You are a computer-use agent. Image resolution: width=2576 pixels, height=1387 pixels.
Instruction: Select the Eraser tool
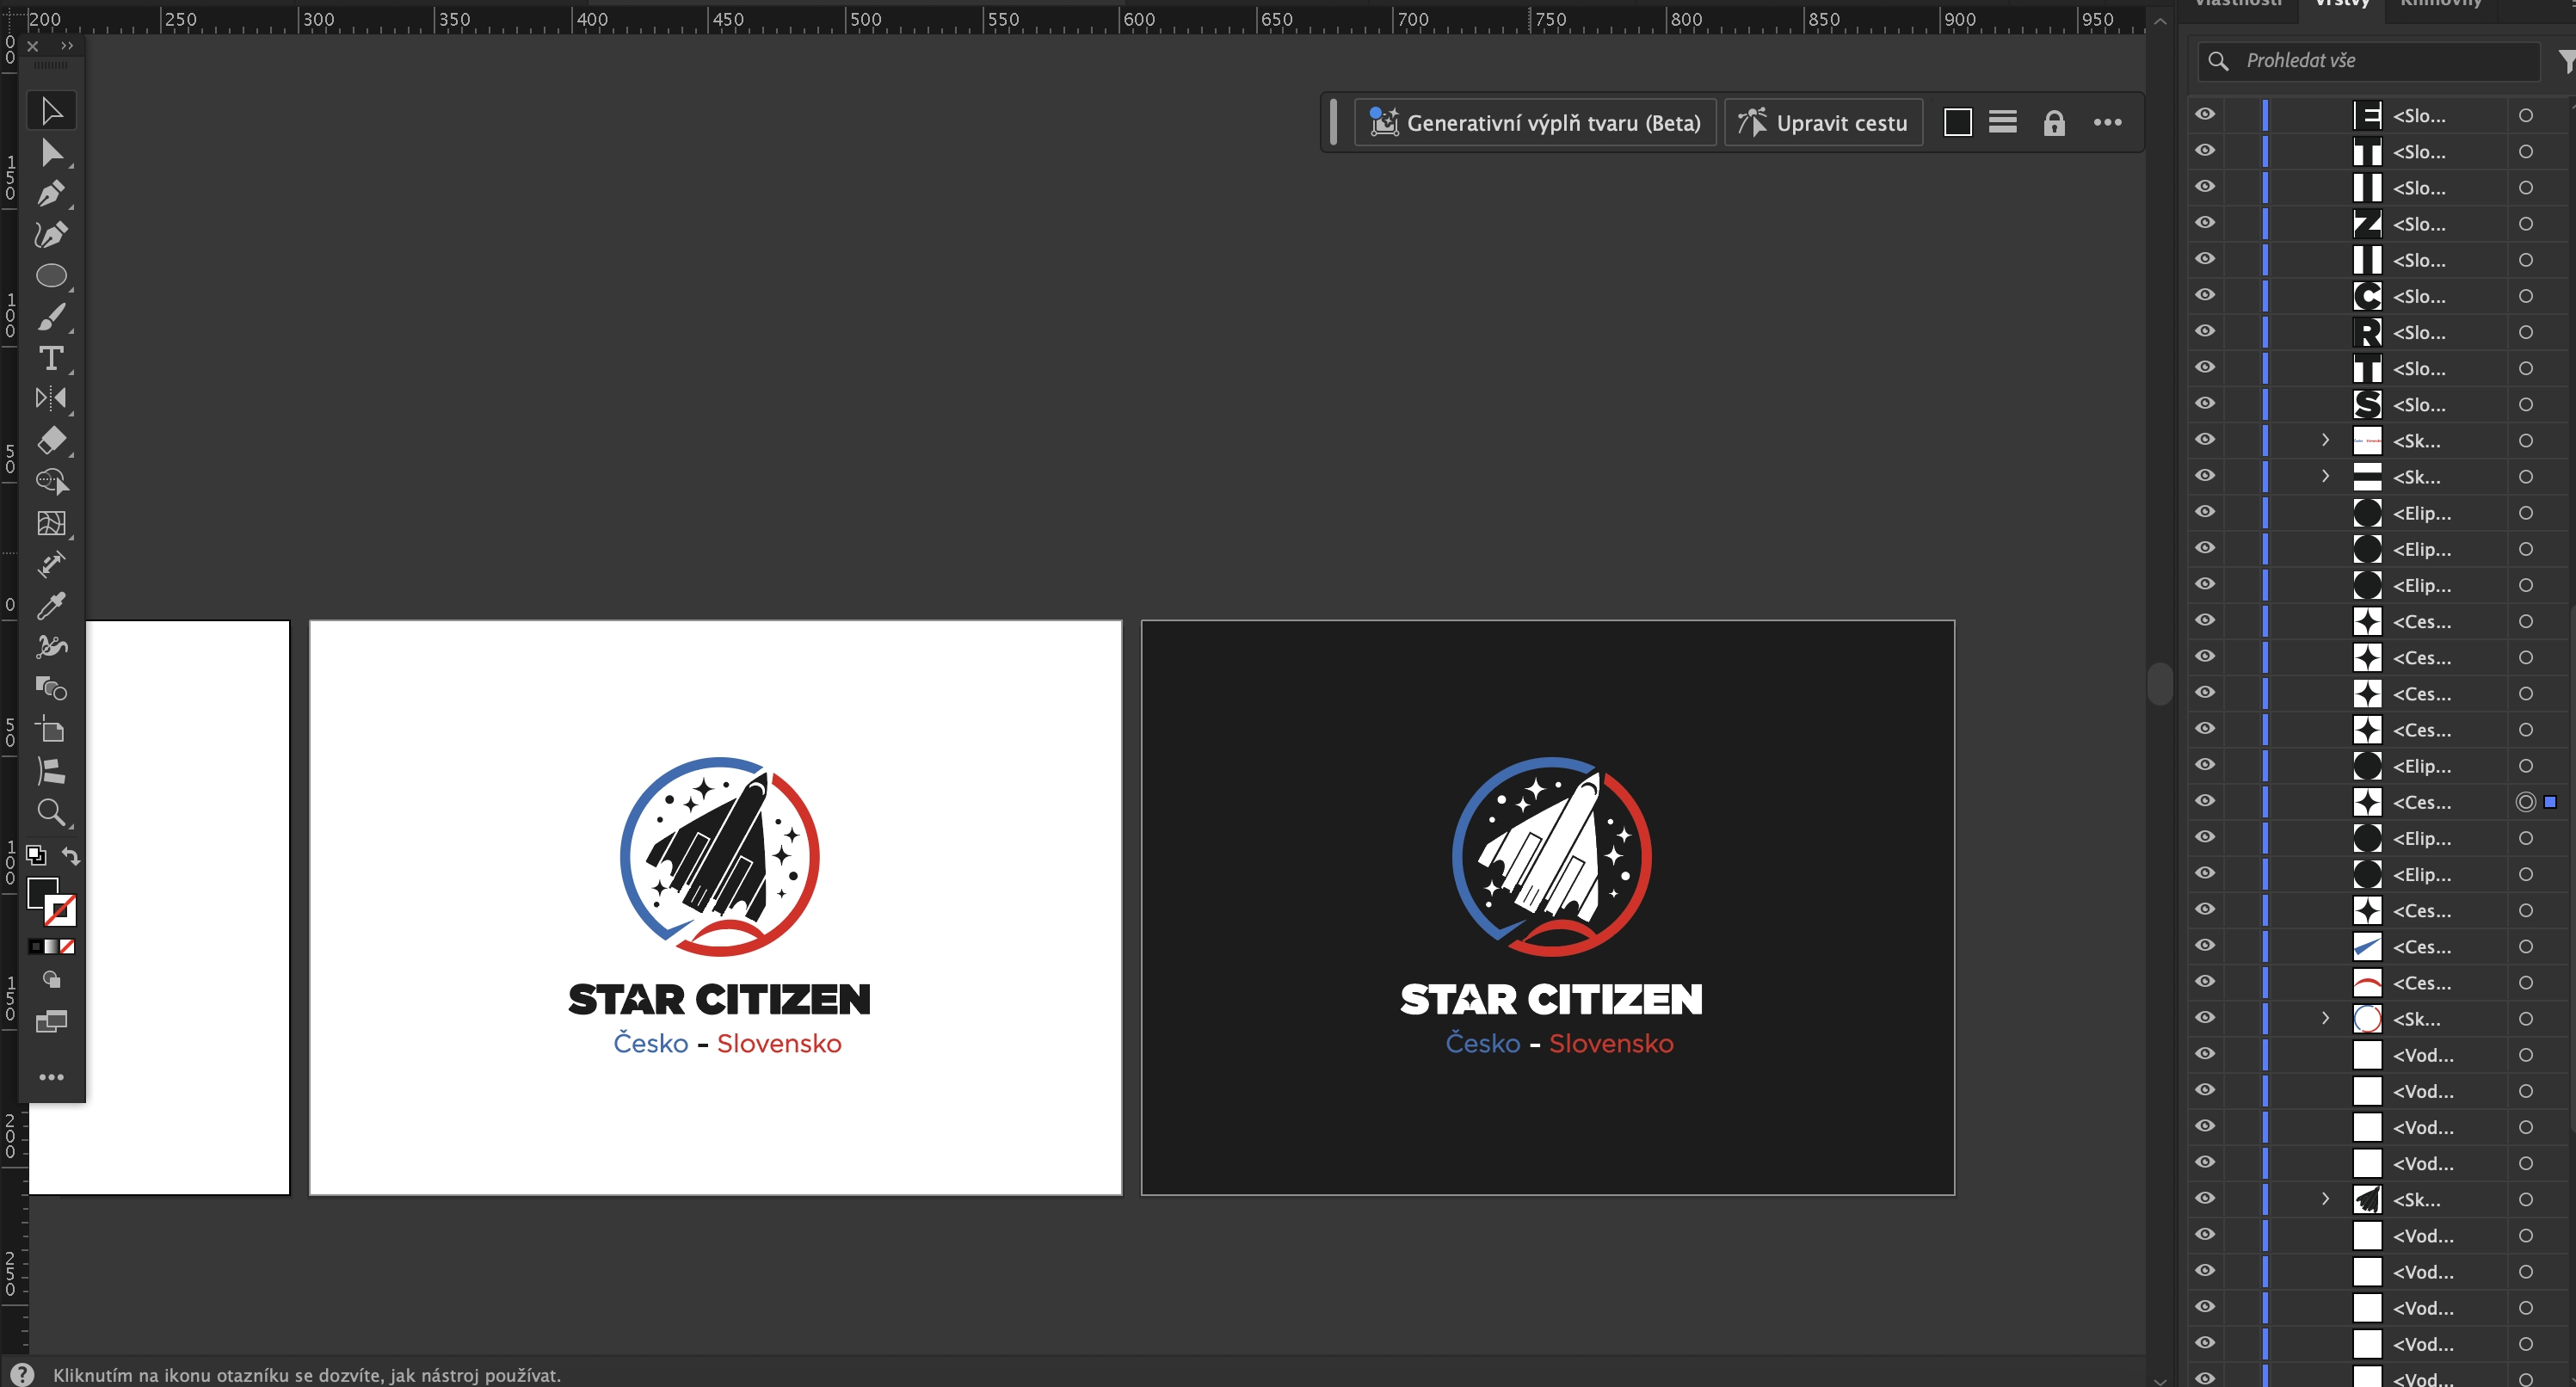[x=51, y=440]
